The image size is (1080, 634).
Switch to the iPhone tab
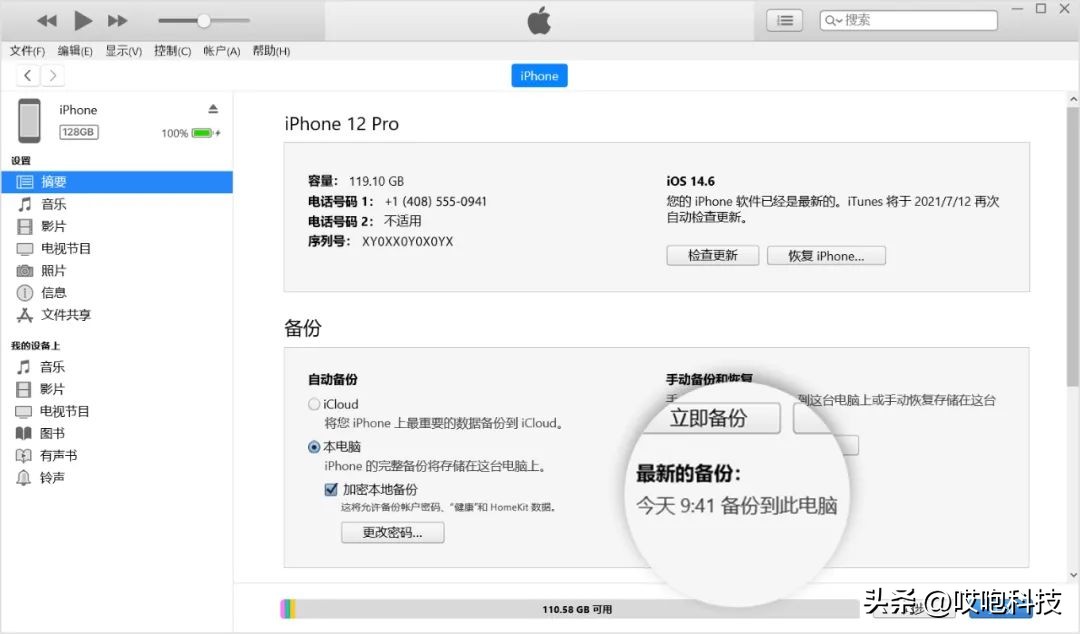pos(539,75)
